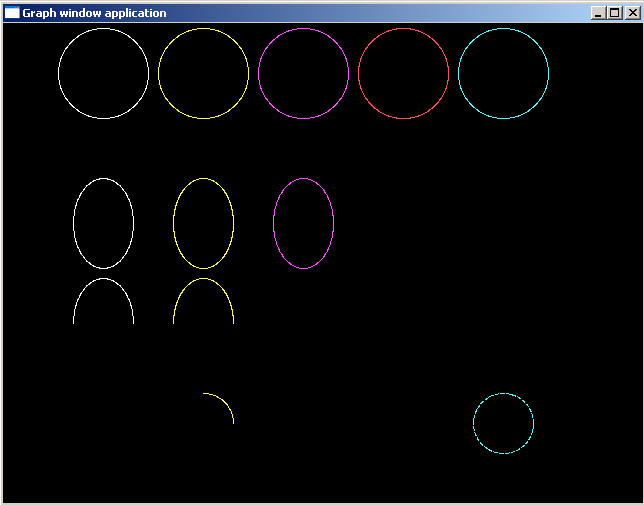
Task: Open the window system menu icon
Action: coord(12,13)
